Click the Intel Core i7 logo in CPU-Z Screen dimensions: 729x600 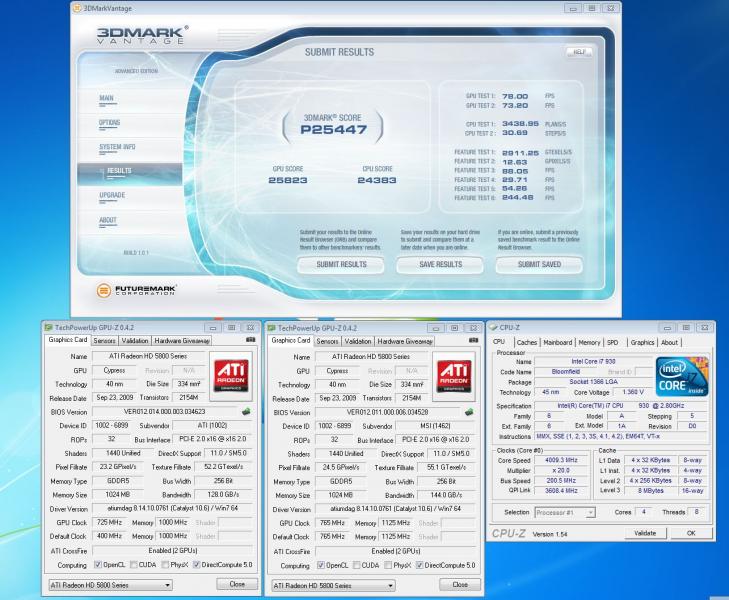tap(682, 376)
